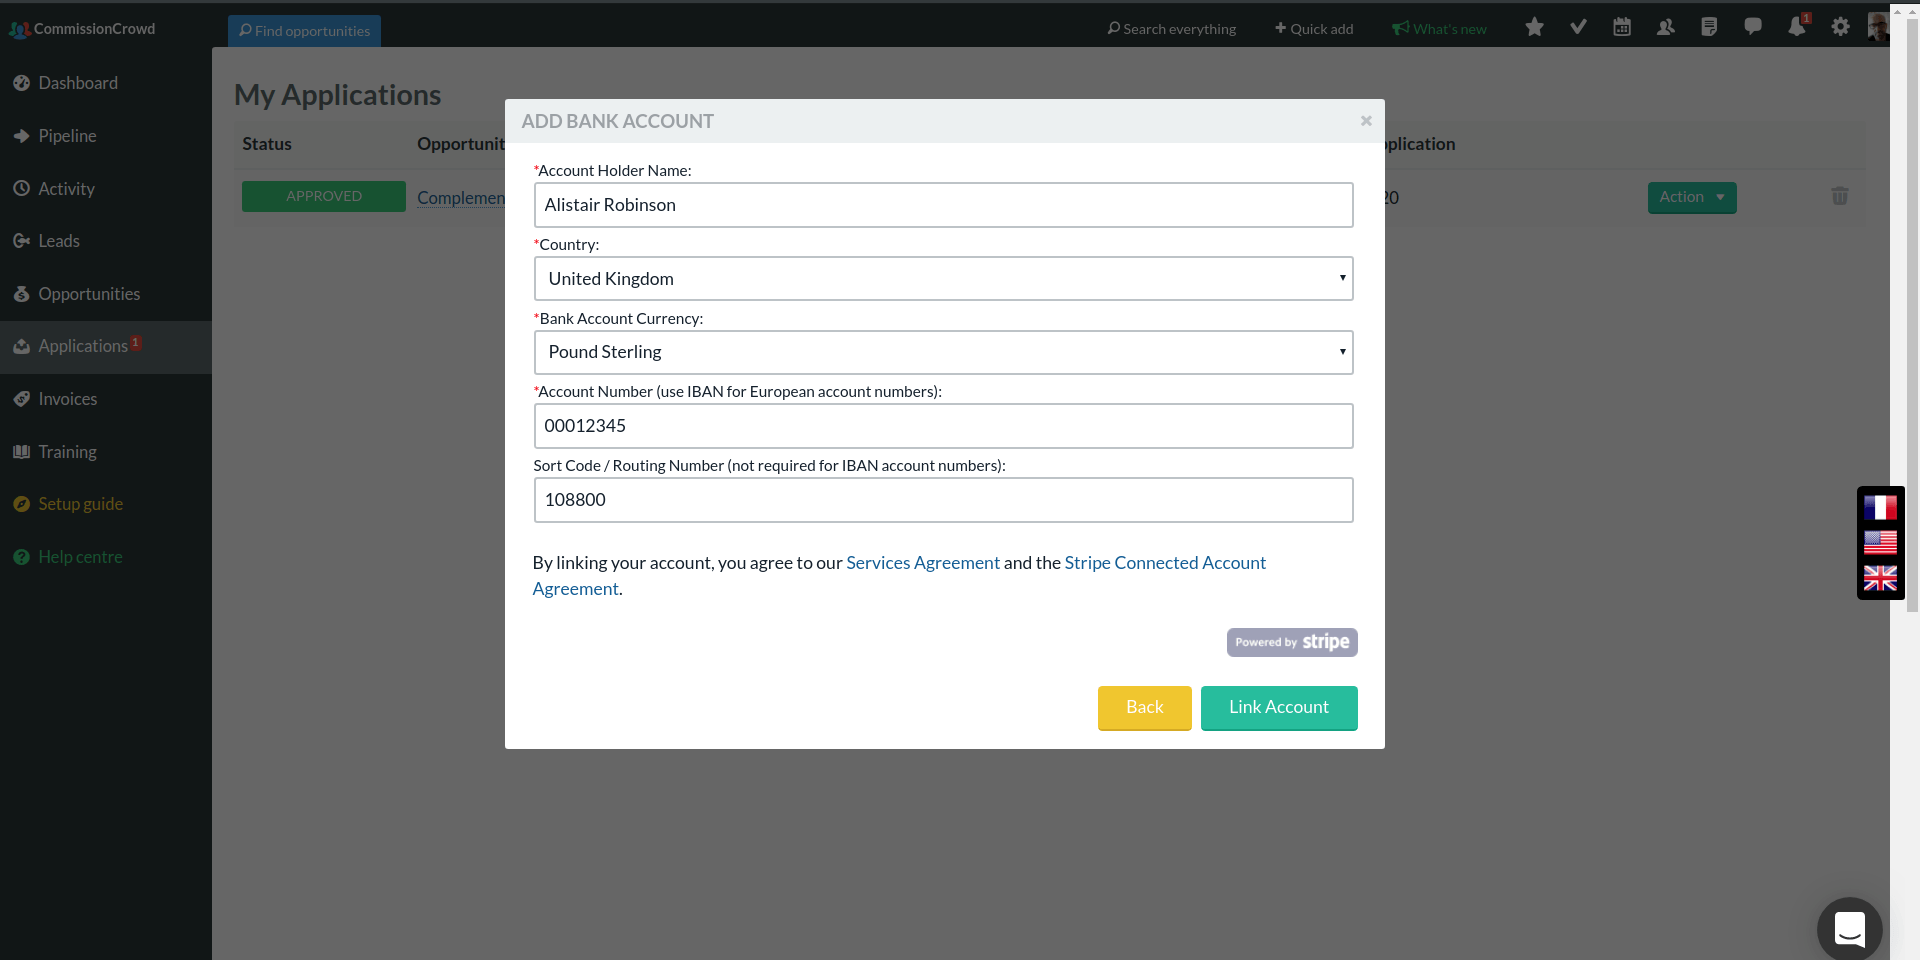Click the Link Account button
This screenshot has height=960, width=1920.
[x=1278, y=707]
